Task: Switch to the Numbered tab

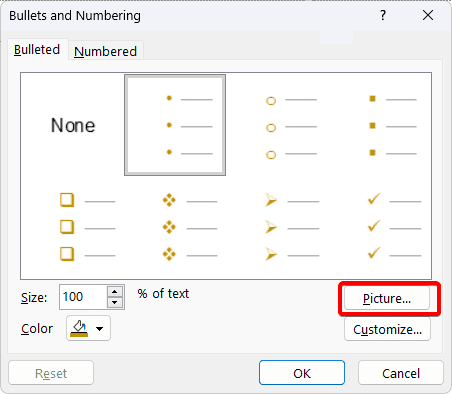Action: 105,51
